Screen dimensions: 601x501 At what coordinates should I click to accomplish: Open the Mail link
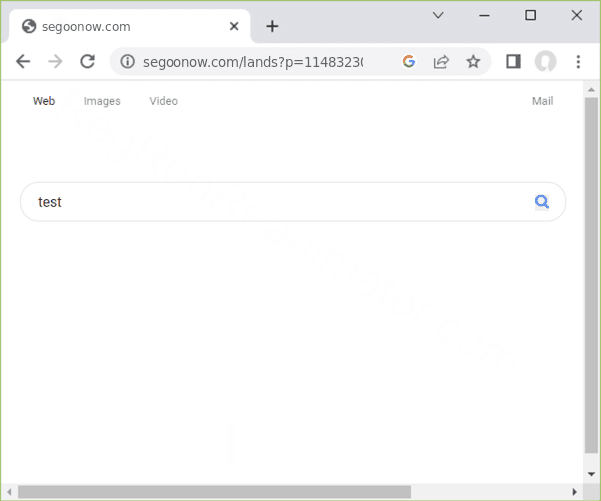click(x=542, y=101)
